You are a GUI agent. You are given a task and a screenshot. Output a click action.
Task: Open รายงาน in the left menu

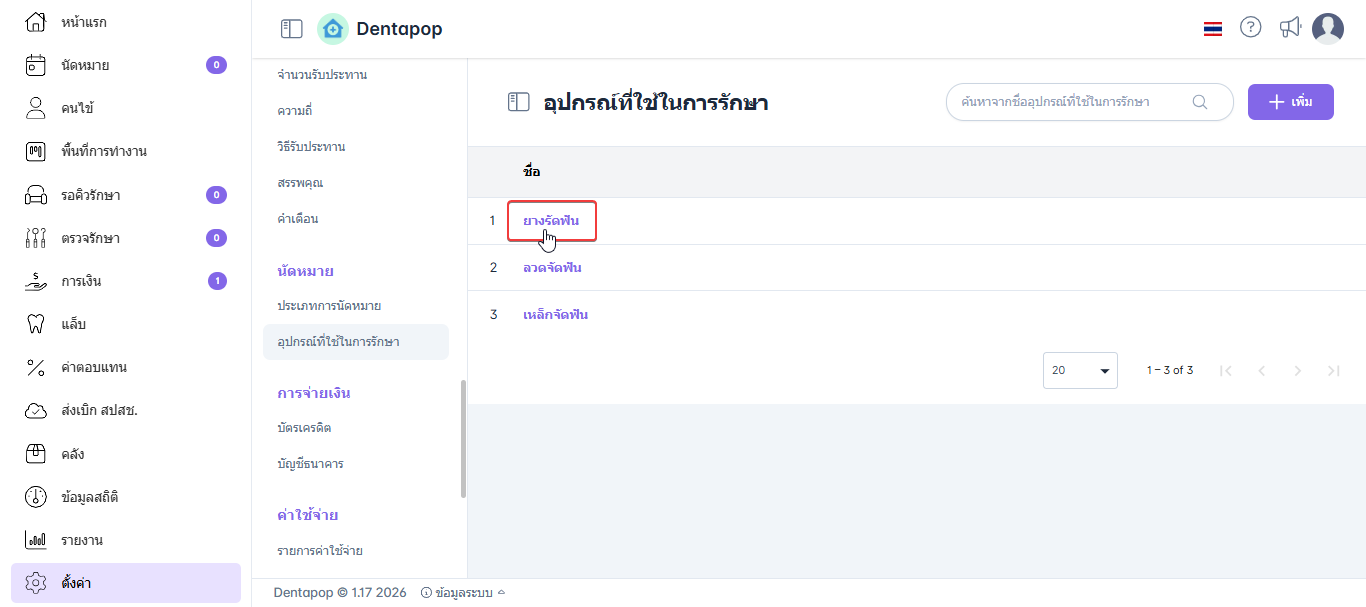[x=126, y=540]
